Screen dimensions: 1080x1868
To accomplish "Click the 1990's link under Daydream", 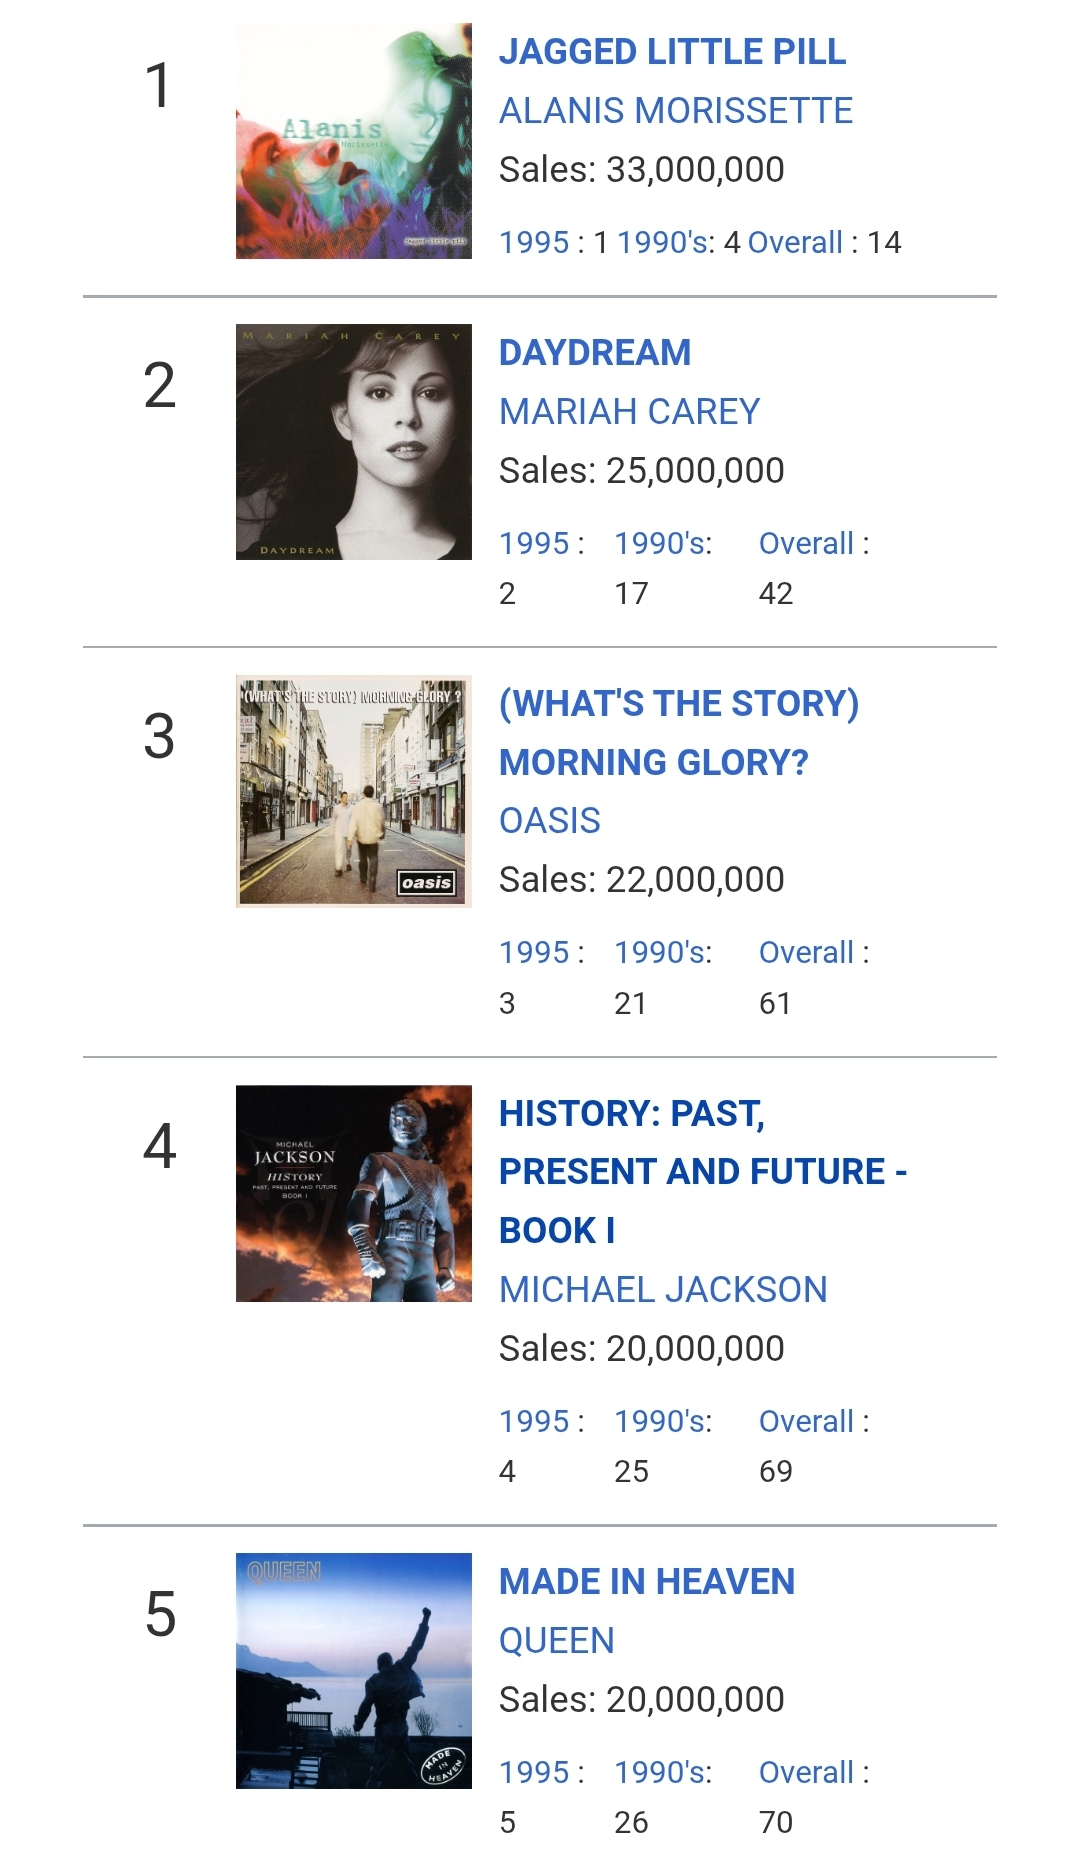I will click(x=662, y=544).
